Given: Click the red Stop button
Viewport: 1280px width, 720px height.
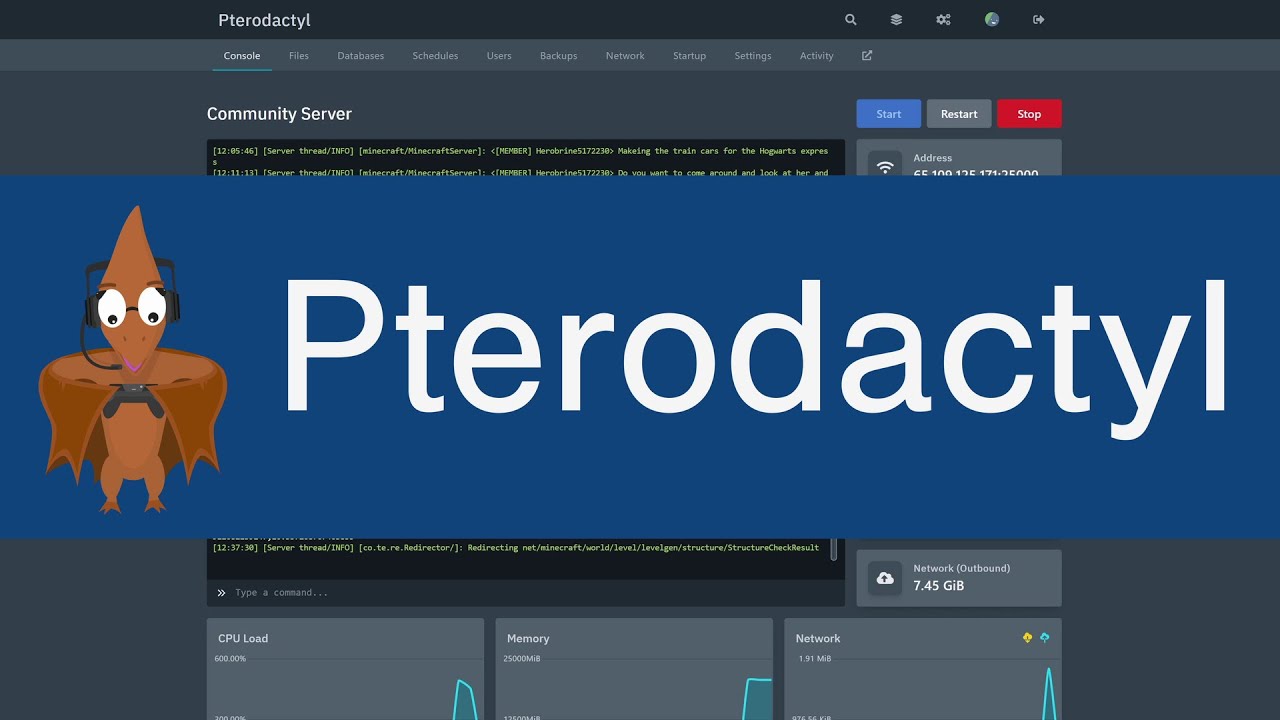Looking at the screenshot, I should pos(1029,114).
